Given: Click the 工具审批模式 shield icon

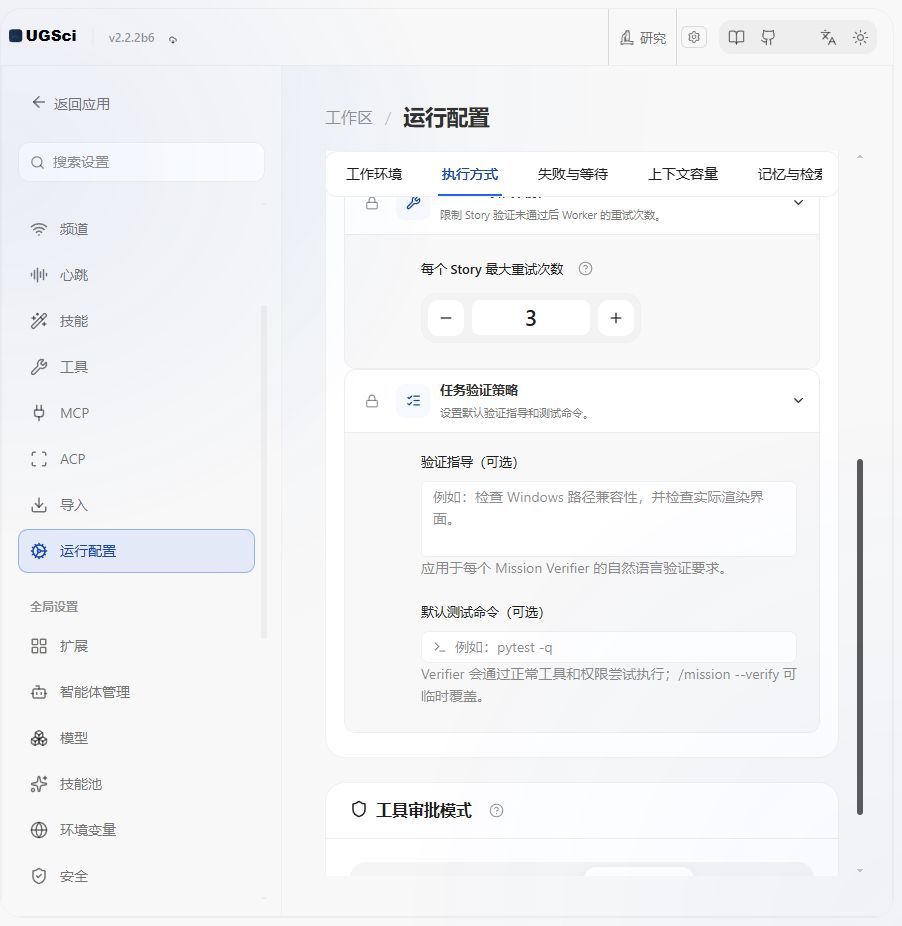Looking at the screenshot, I should click(x=359, y=809).
